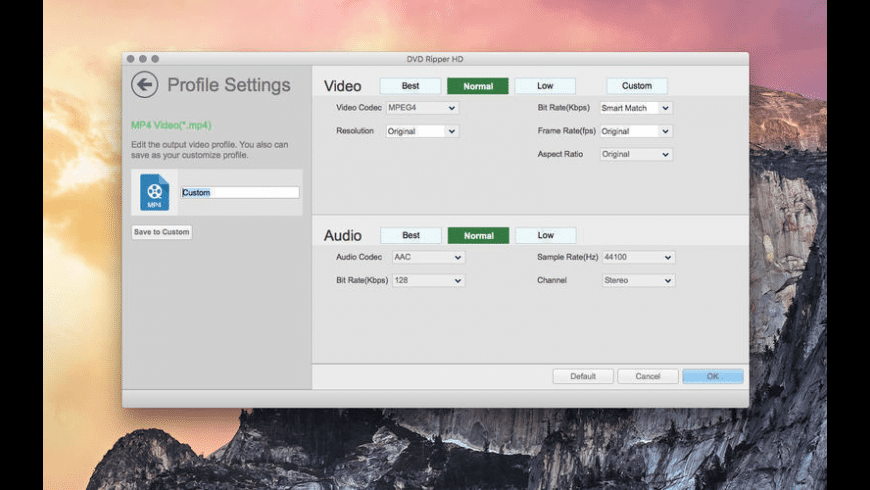Open the Aspect Ratio dropdown
Screen dimensions: 870x490
click(x=636, y=154)
